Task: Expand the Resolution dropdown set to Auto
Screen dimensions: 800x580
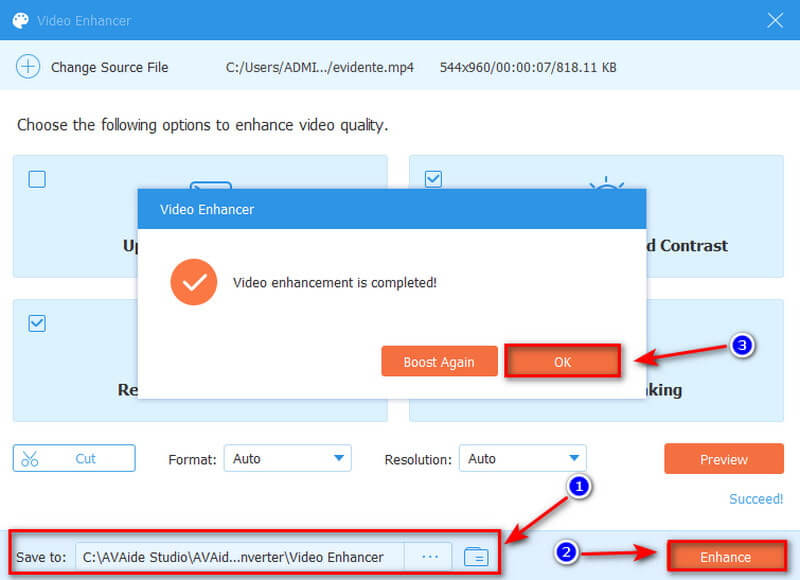Action: tap(522, 458)
